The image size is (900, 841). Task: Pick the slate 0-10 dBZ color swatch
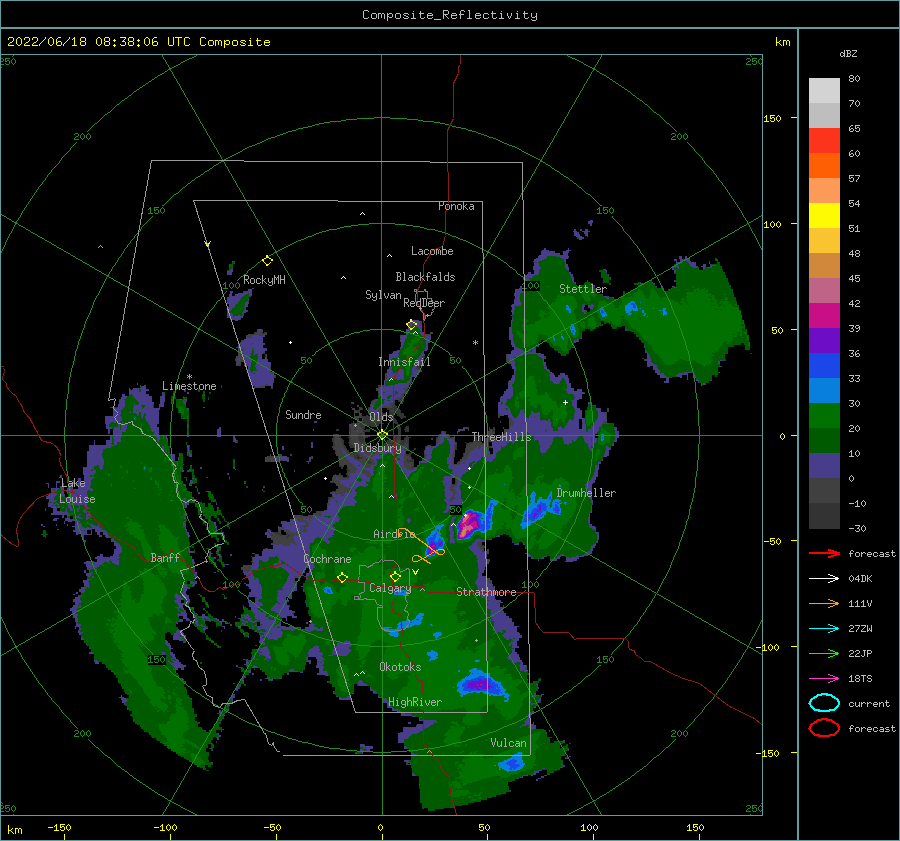click(824, 466)
